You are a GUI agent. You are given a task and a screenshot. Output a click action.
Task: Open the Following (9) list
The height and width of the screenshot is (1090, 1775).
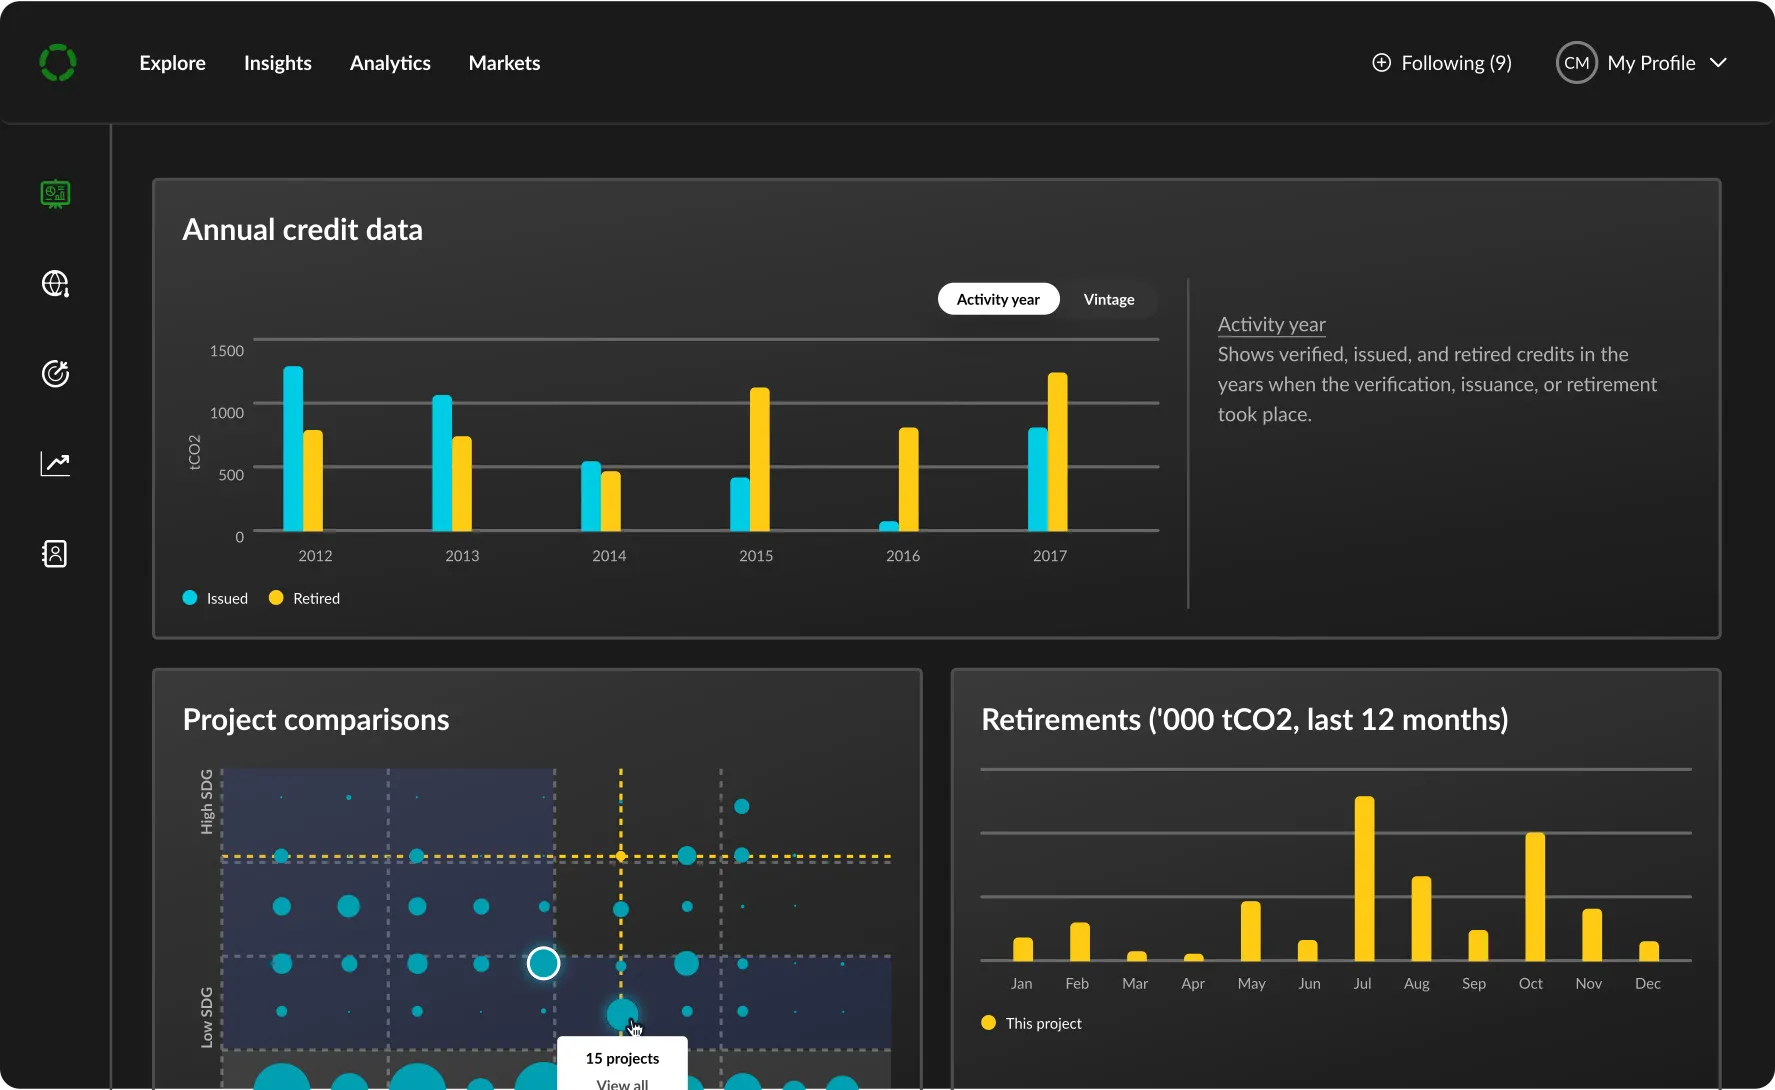(1456, 63)
